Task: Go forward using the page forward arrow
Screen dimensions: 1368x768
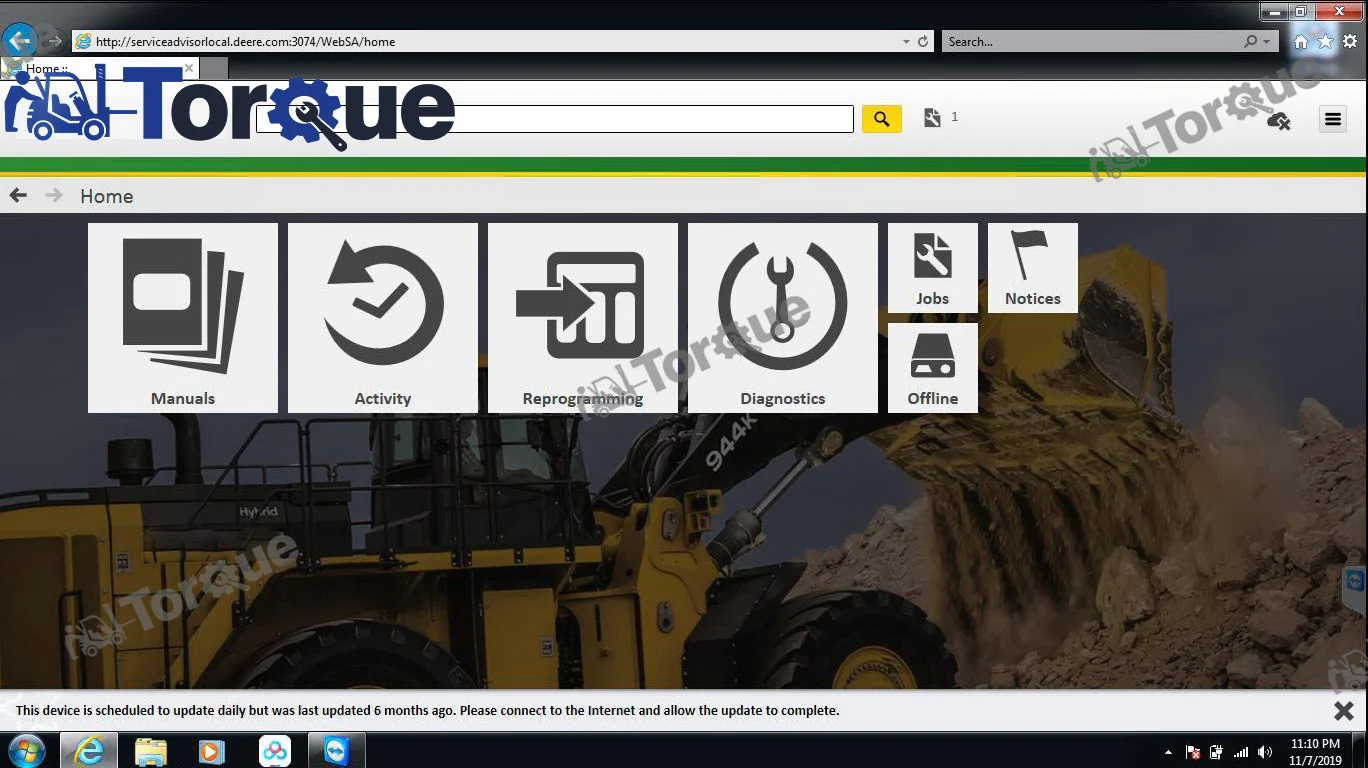Action: (x=54, y=195)
